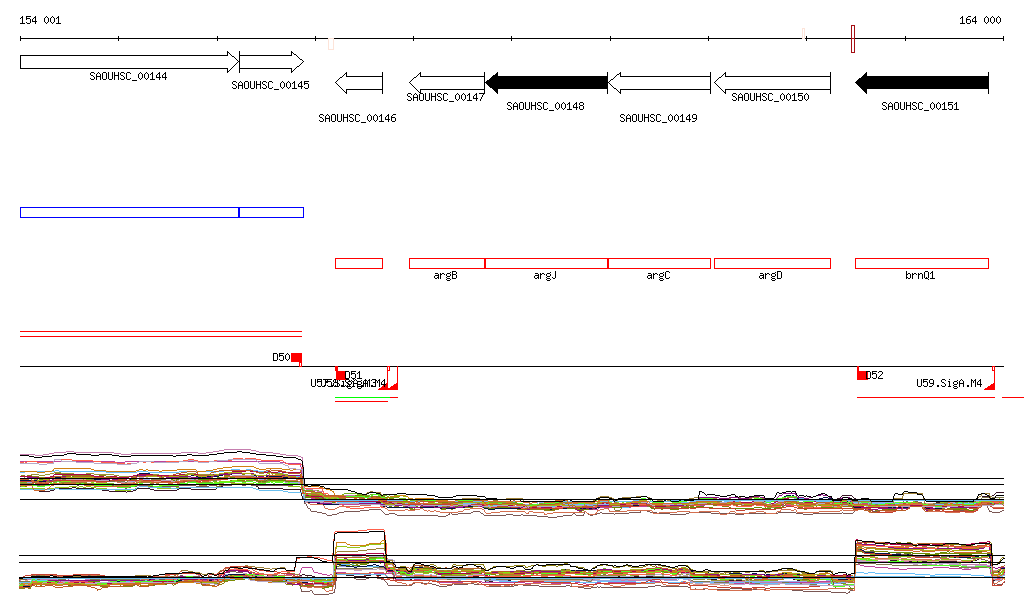Select the unlabeled red box under SAOUHSC_00146
This screenshot has width=1024, height=611.
tap(359, 264)
